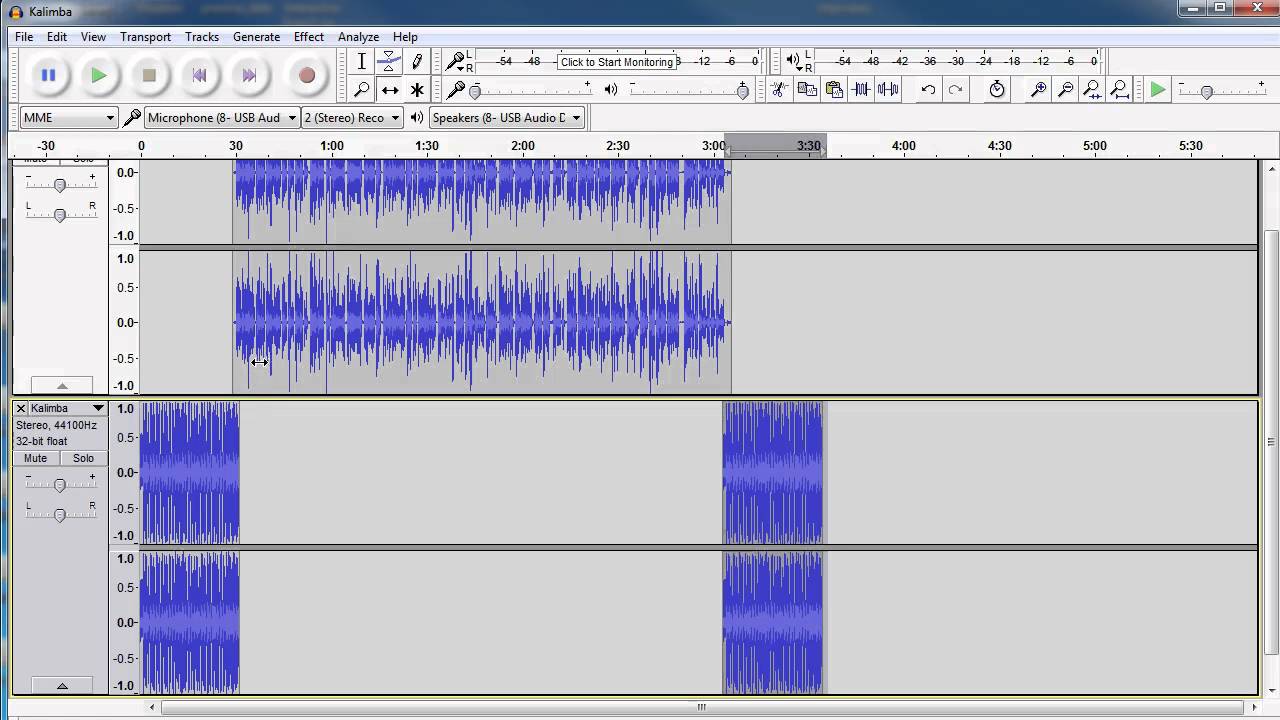Skip to start of the project

click(199, 75)
